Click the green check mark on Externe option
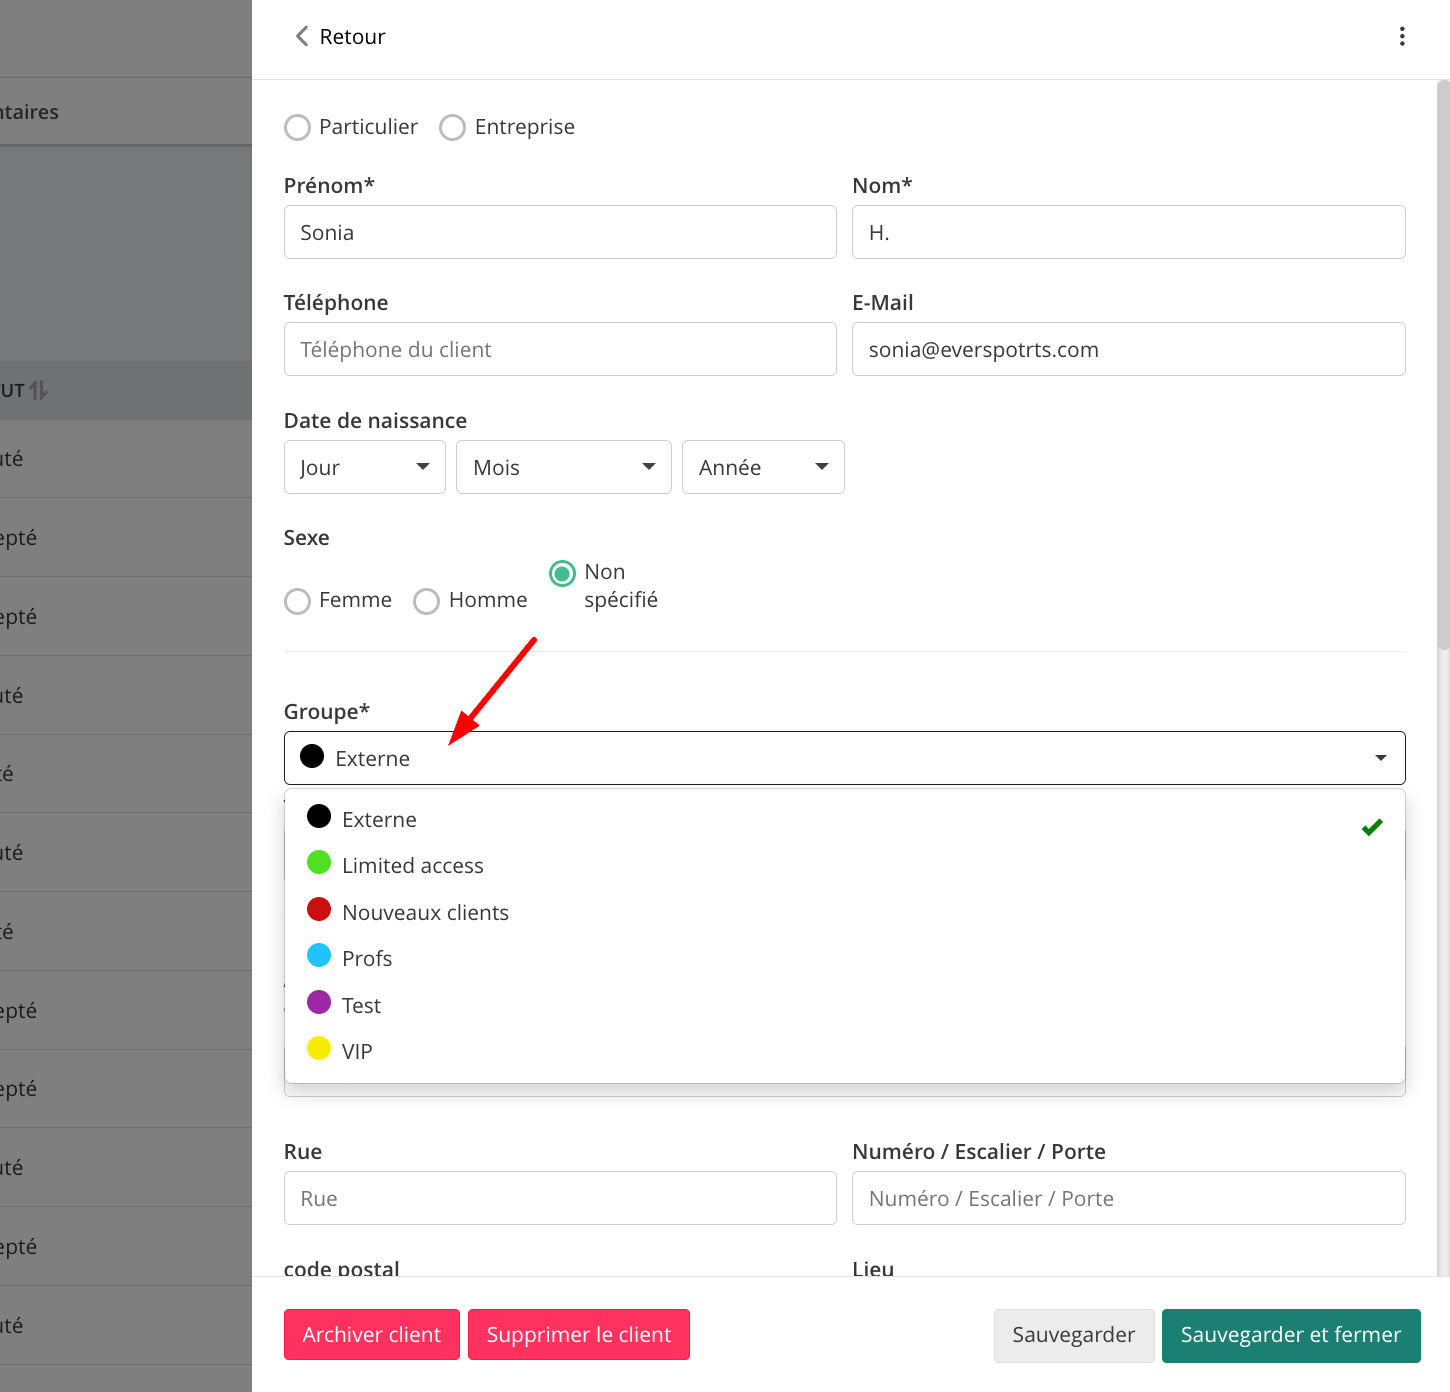The image size is (1450, 1392). pyautogui.click(x=1372, y=827)
